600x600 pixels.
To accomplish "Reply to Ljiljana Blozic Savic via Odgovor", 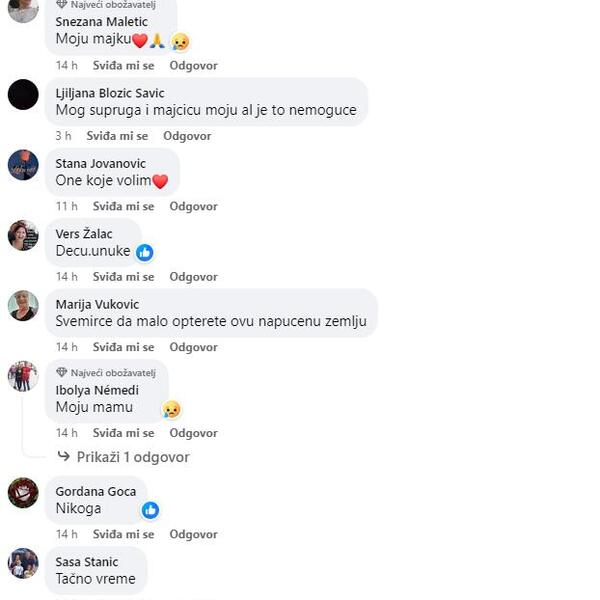I will click(187, 136).
